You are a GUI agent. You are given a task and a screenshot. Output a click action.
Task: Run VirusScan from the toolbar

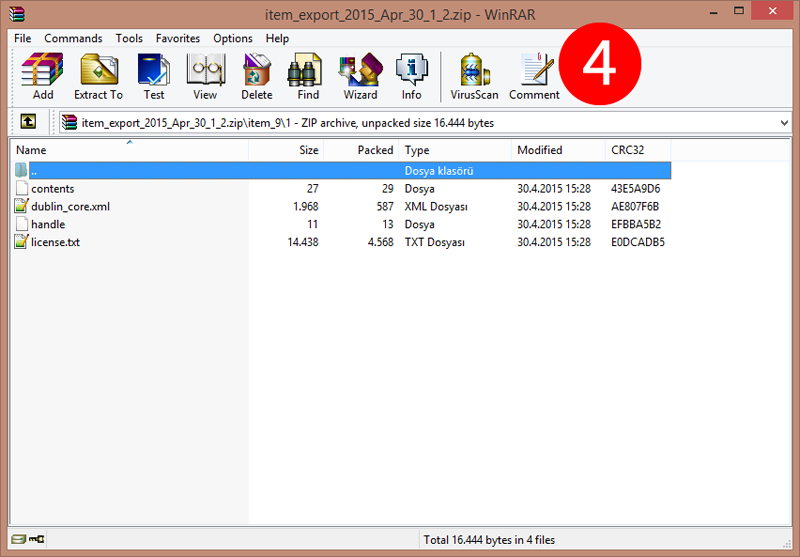pyautogui.click(x=474, y=69)
